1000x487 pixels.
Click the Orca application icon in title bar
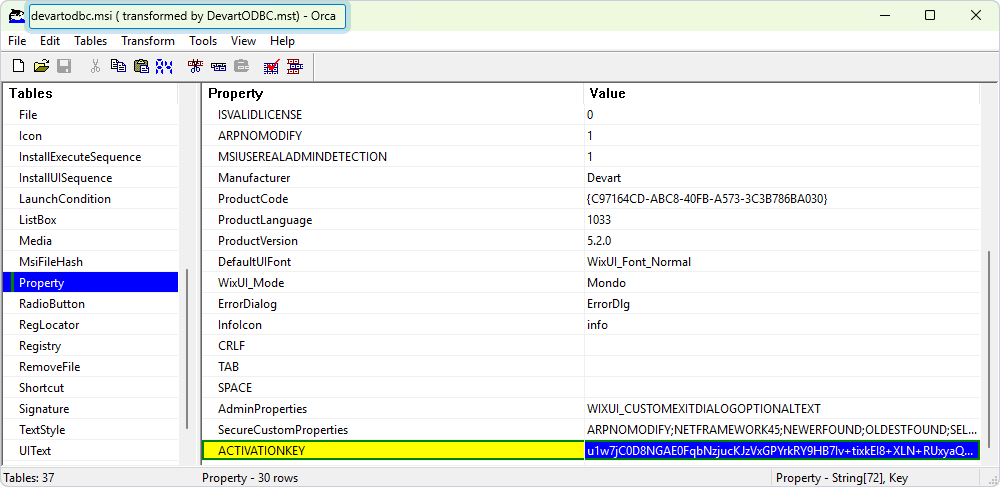pyautogui.click(x=17, y=16)
